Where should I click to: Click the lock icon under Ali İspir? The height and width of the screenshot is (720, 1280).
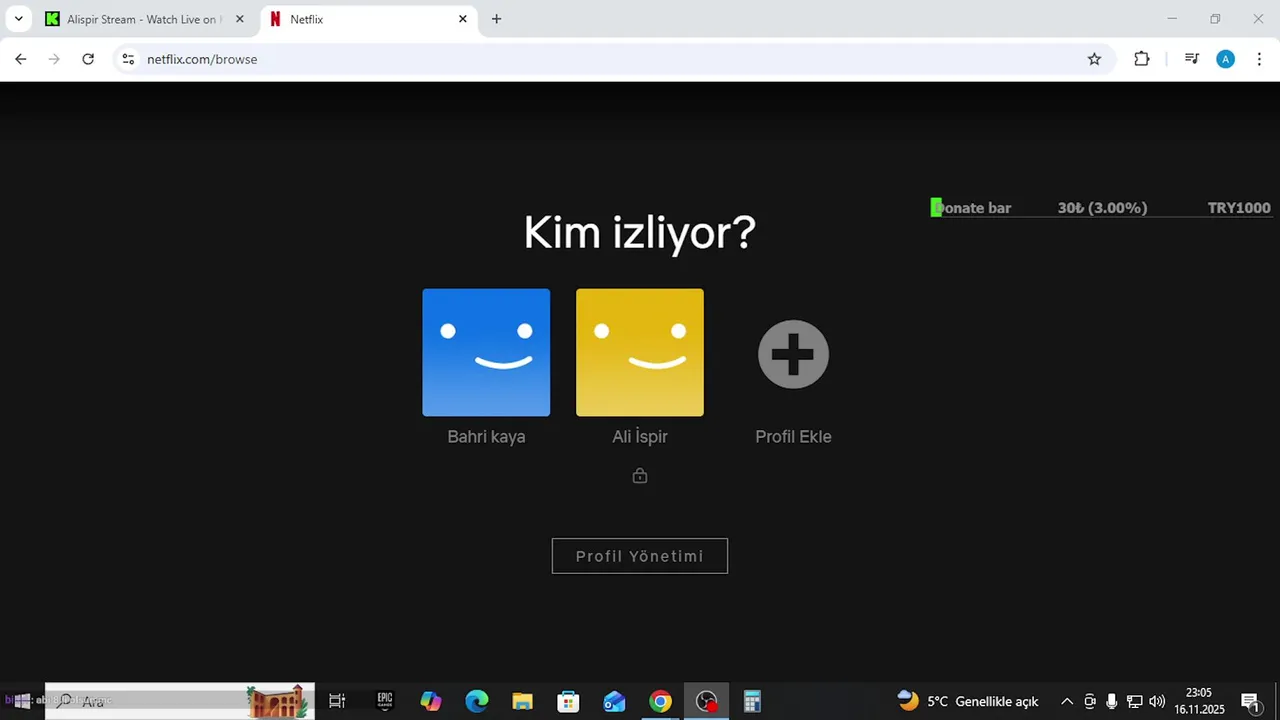[640, 476]
